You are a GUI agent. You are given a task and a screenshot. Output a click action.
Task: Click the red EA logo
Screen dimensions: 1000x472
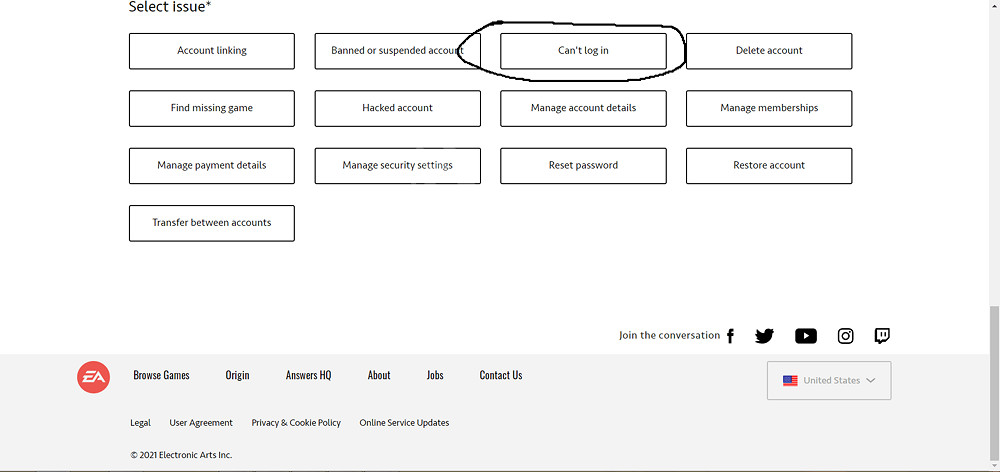coord(94,377)
